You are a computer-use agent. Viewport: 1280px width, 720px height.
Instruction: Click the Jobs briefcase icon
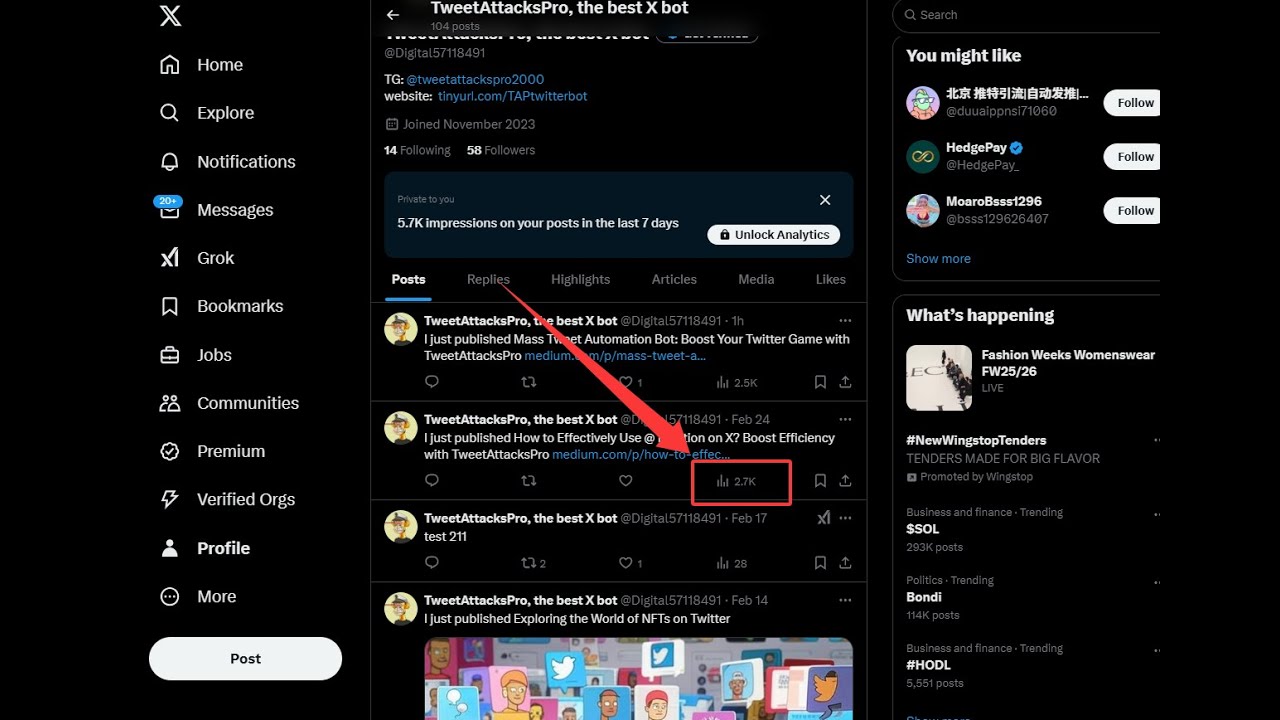[x=170, y=355]
